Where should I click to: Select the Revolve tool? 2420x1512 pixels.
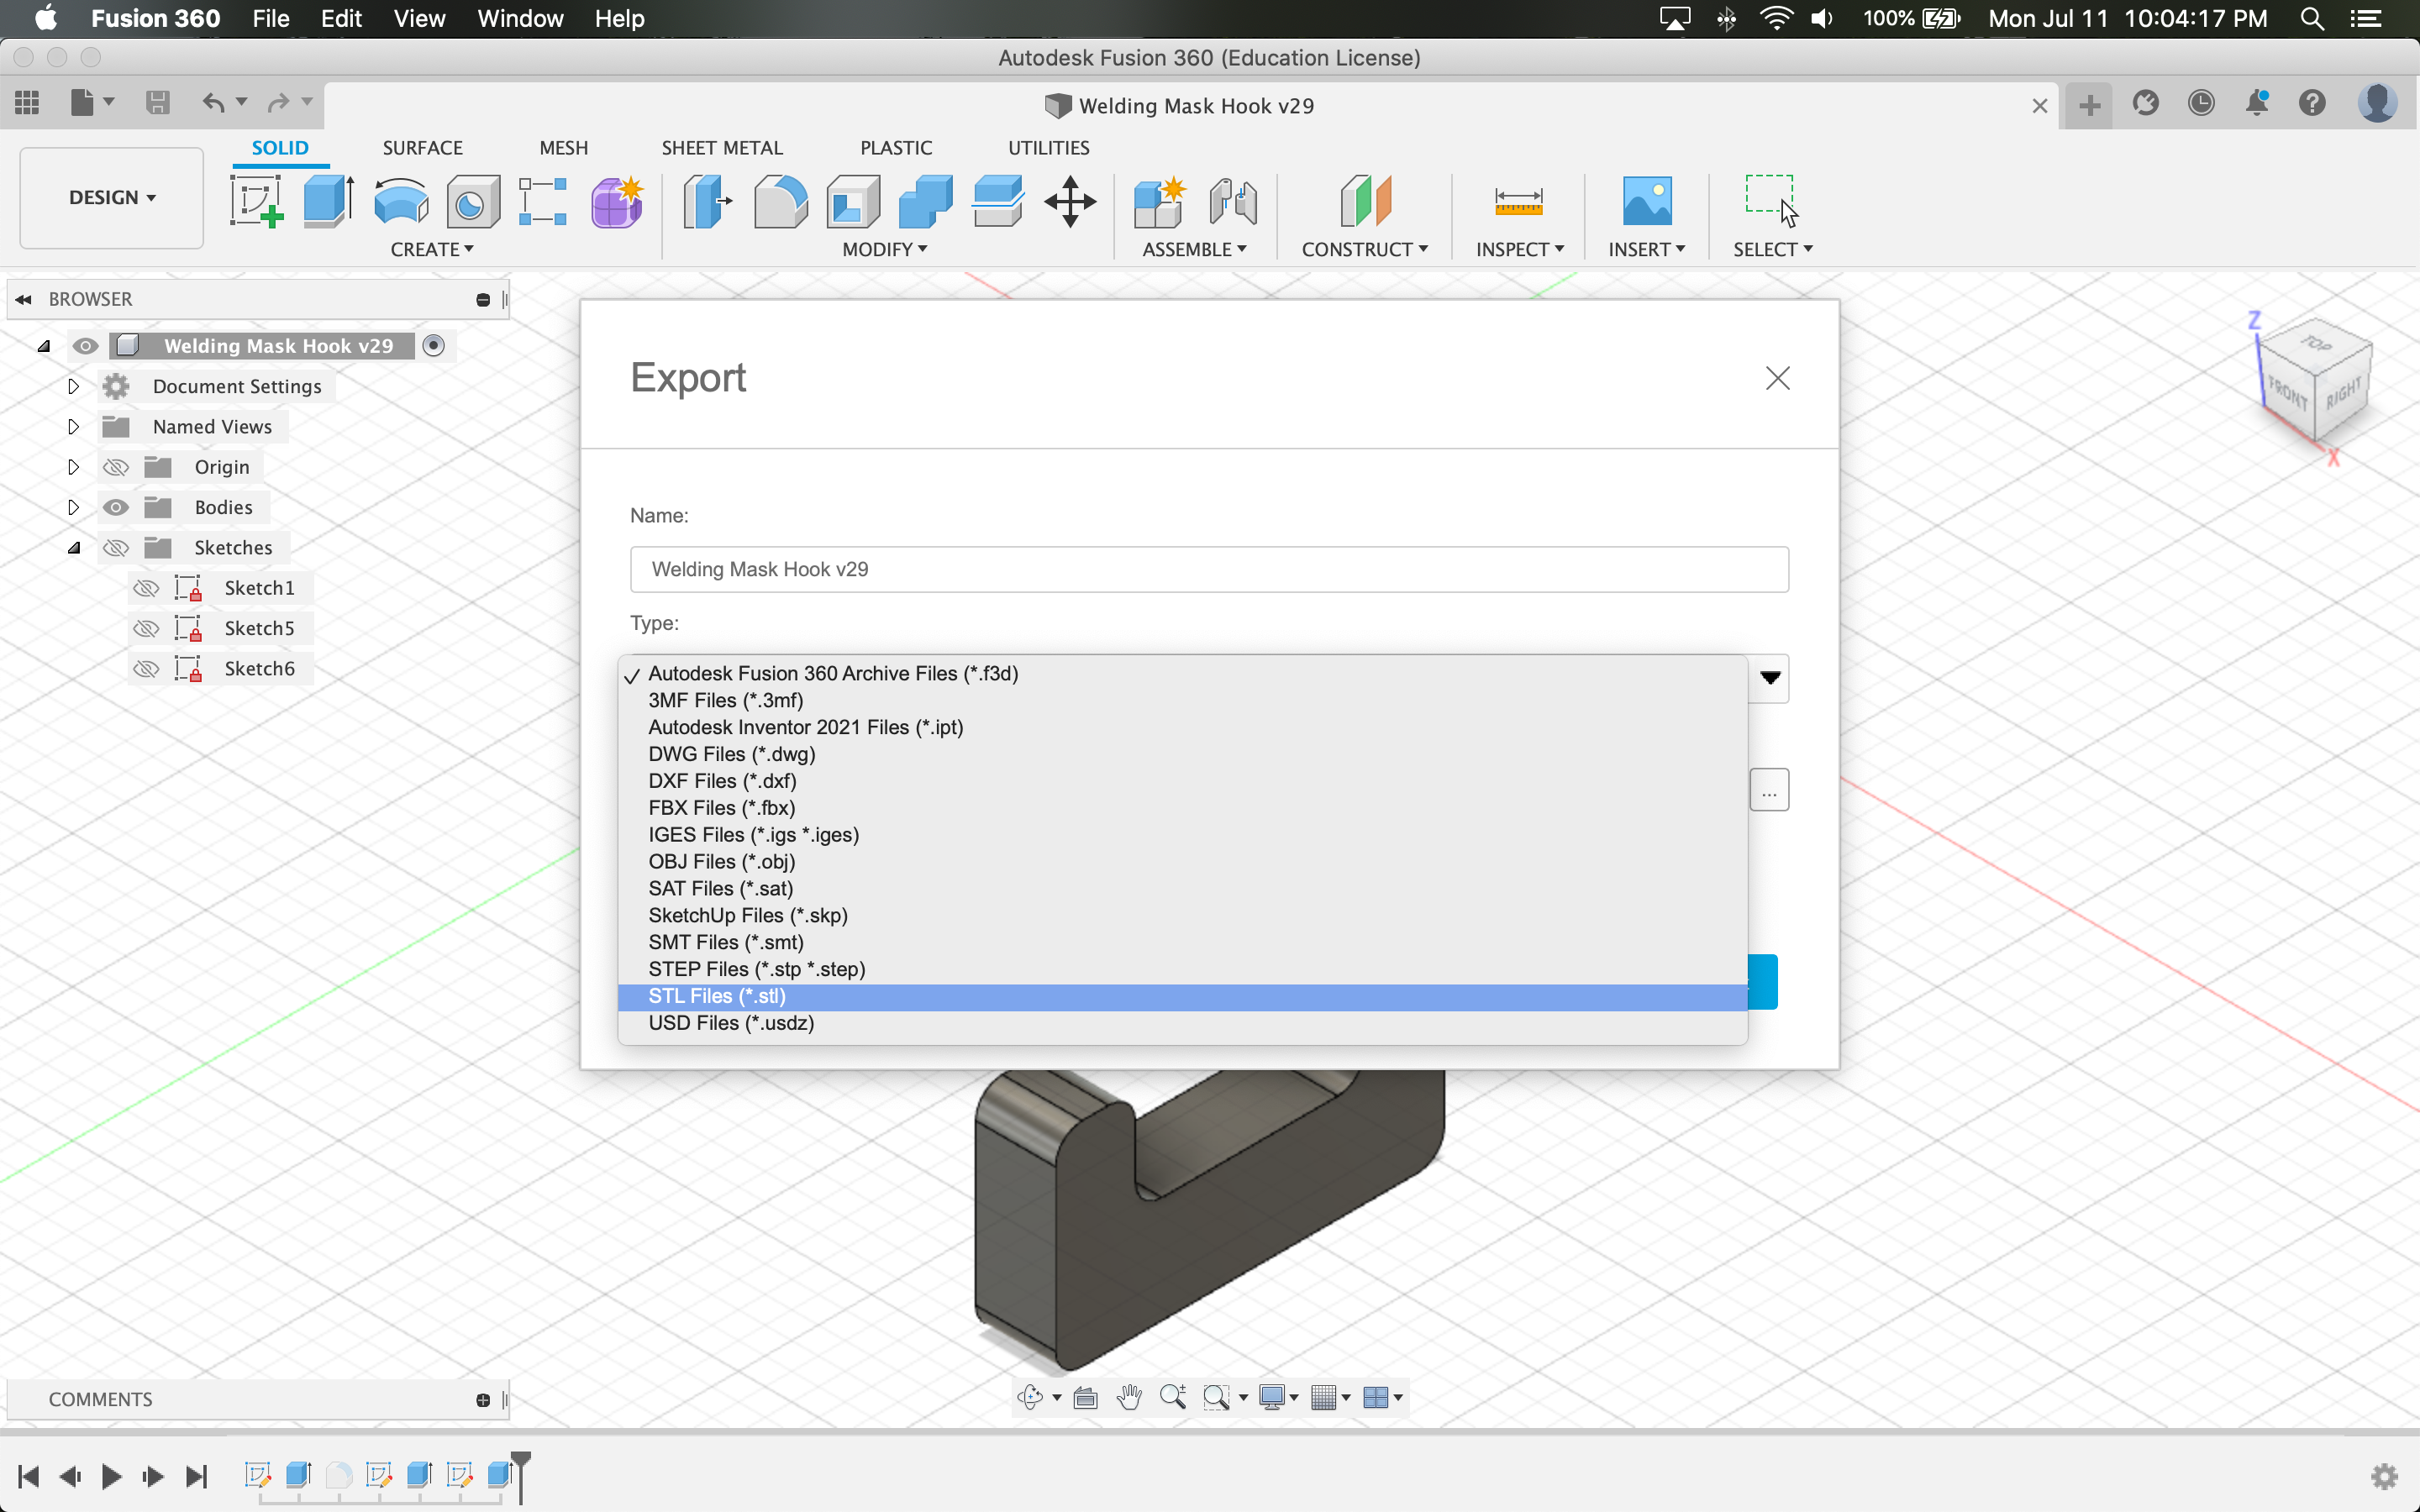pyautogui.click(x=401, y=201)
